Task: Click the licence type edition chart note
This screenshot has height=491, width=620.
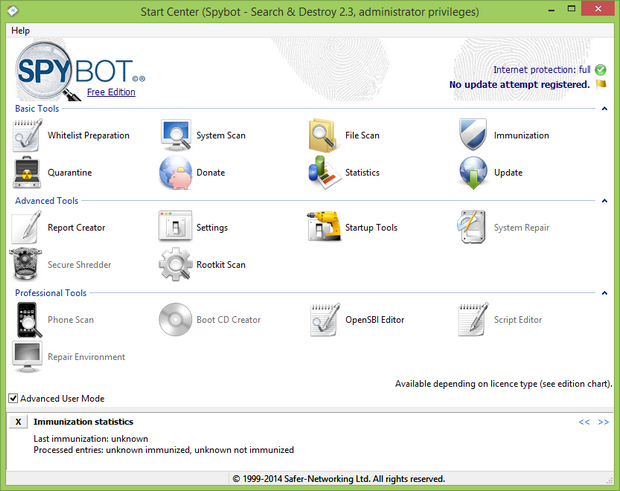Action: (503, 383)
